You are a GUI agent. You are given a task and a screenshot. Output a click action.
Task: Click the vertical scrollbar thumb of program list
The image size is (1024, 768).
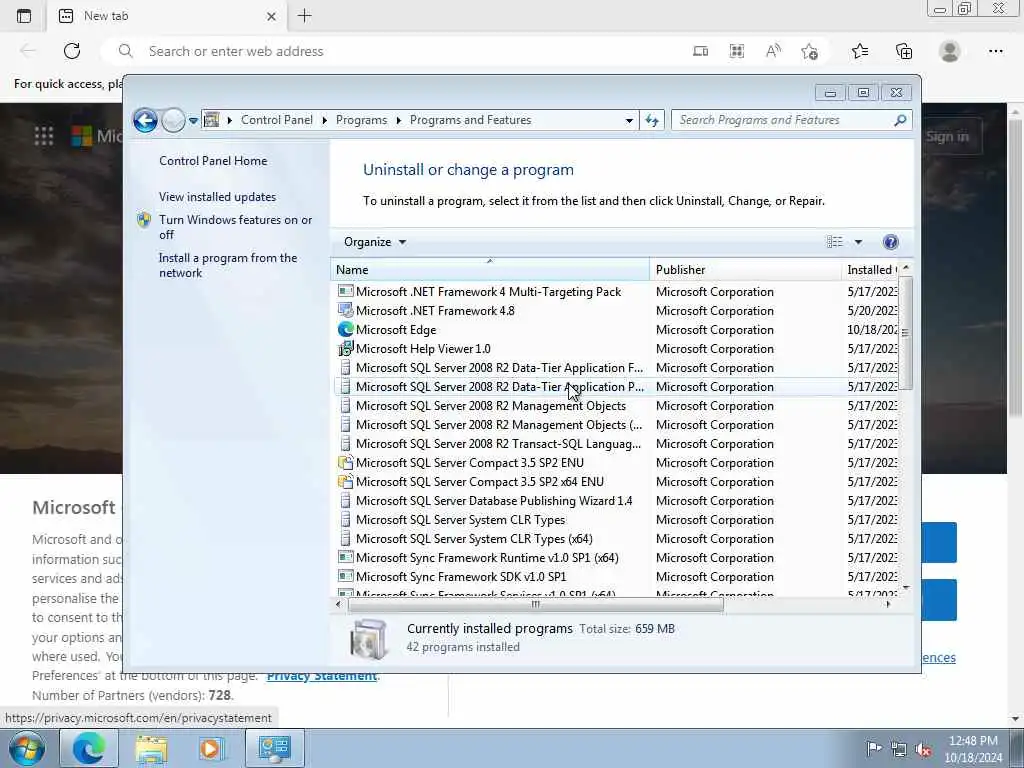tap(905, 333)
